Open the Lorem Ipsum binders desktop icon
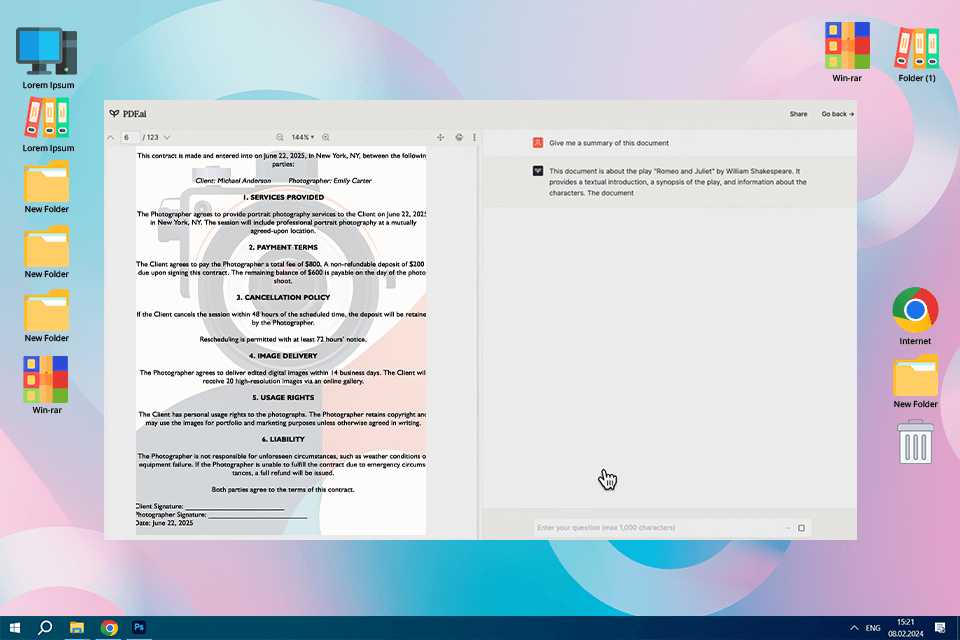This screenshot has width=960, height=640. tap(48, 126)
